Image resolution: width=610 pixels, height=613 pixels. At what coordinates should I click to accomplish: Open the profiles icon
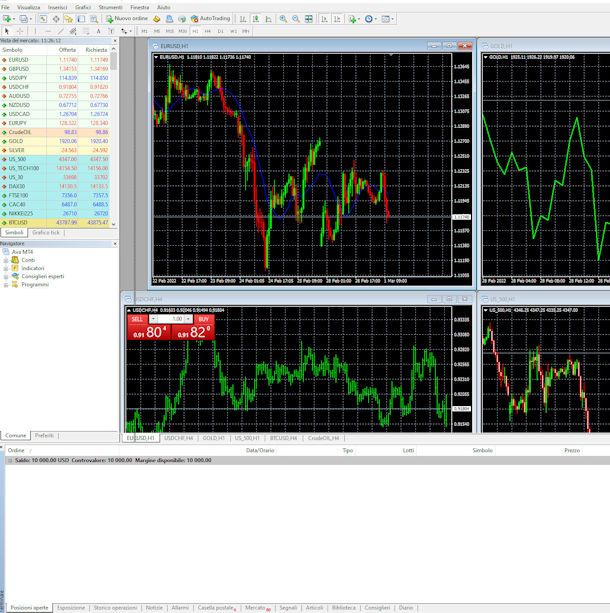(x=24, y=19)
